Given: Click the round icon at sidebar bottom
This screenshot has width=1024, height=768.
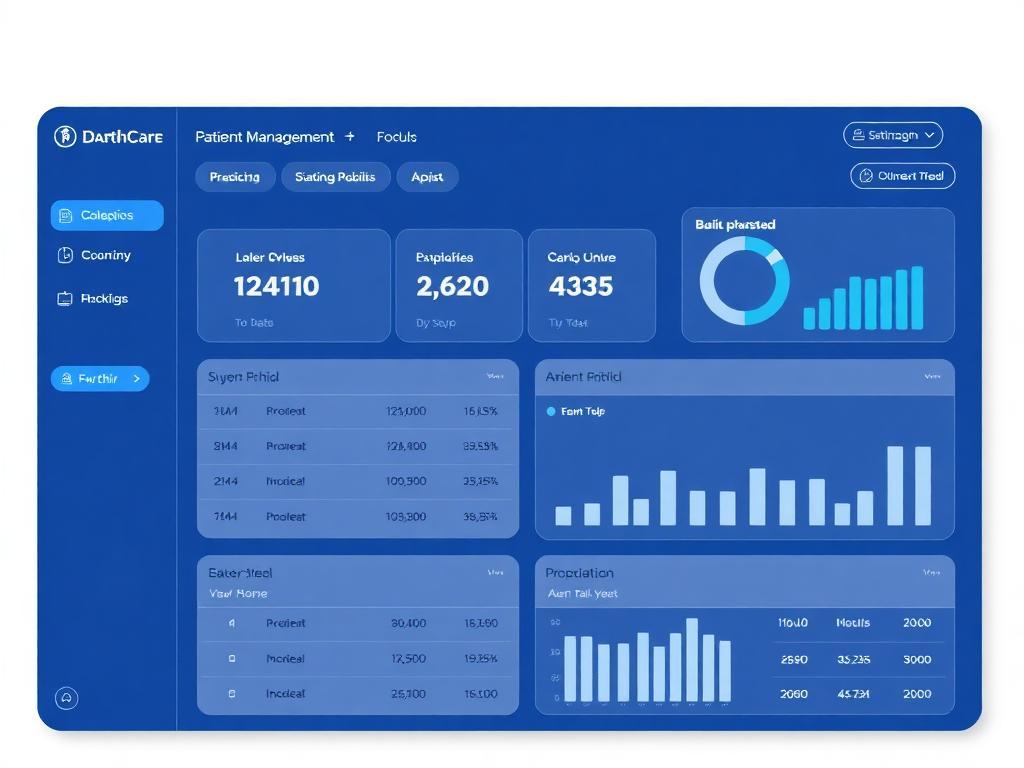Looking at the screenshot, I should click(67, 698).
